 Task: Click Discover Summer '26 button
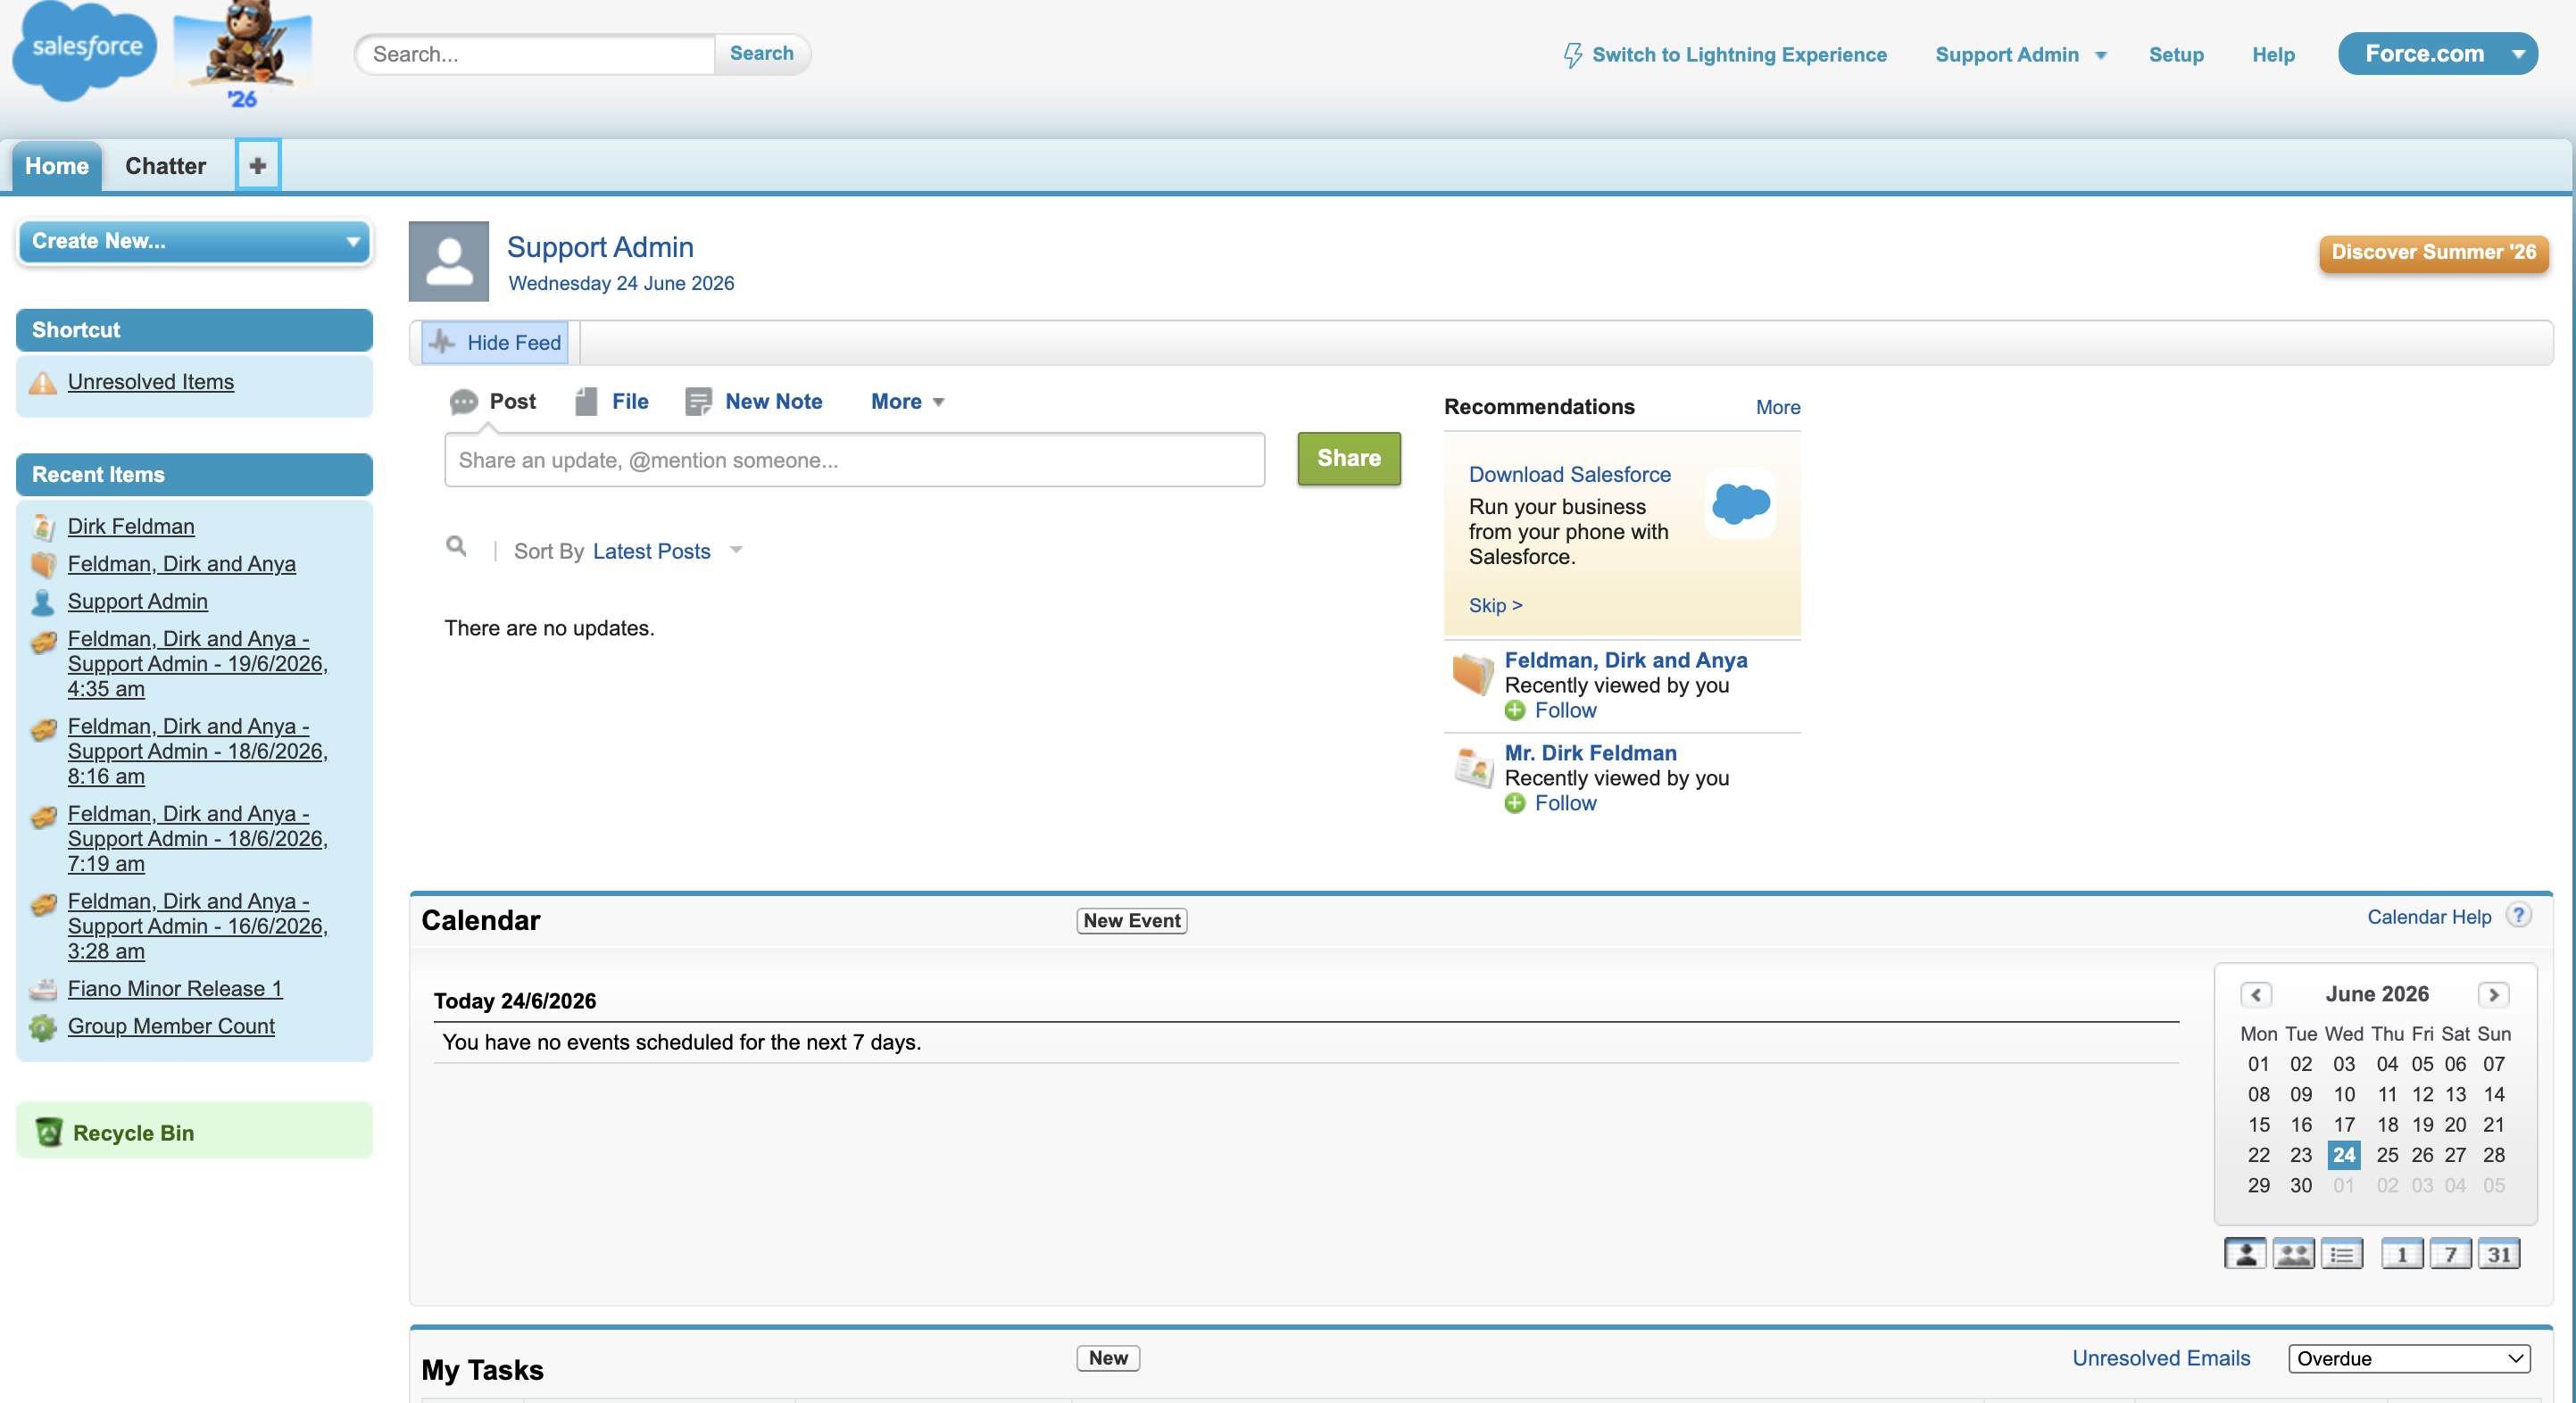pyautogui.click(x=2433, y=252)
